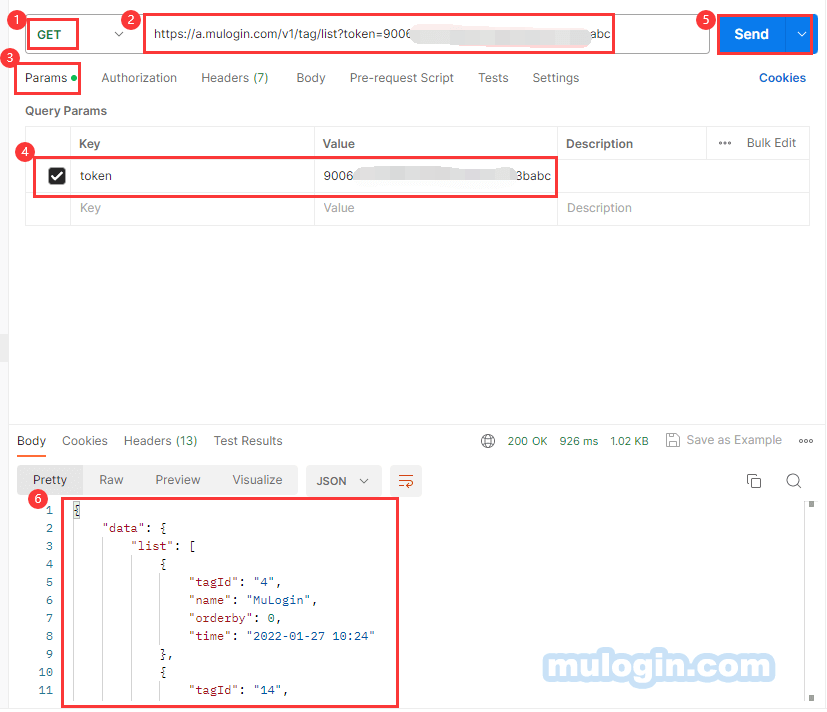Click the network globe icon
The image size is (827, 712).
click(488, 441)
